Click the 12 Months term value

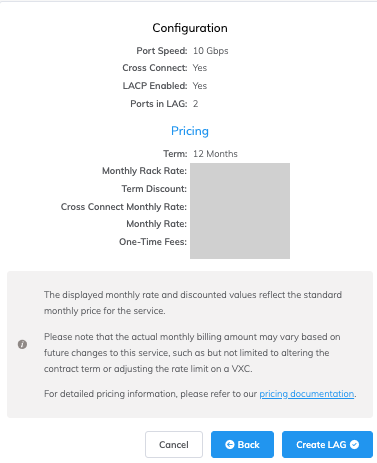coord(215,154)
